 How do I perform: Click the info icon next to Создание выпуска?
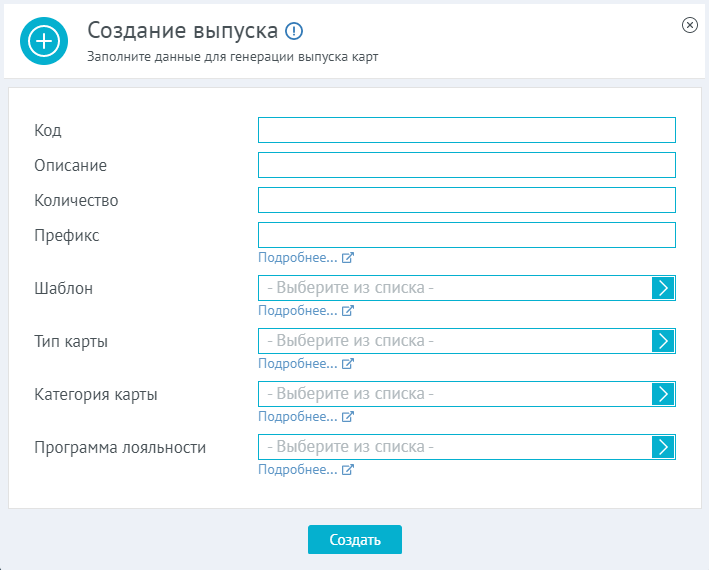coord(294,31)
